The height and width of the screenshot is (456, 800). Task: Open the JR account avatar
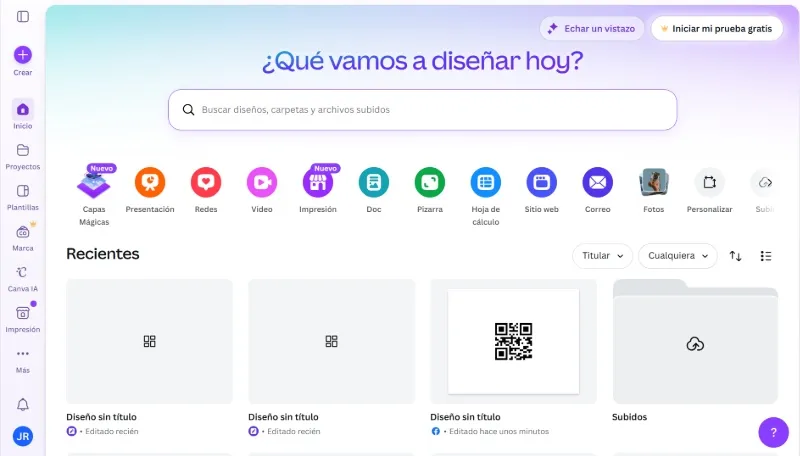pos(23,436)
